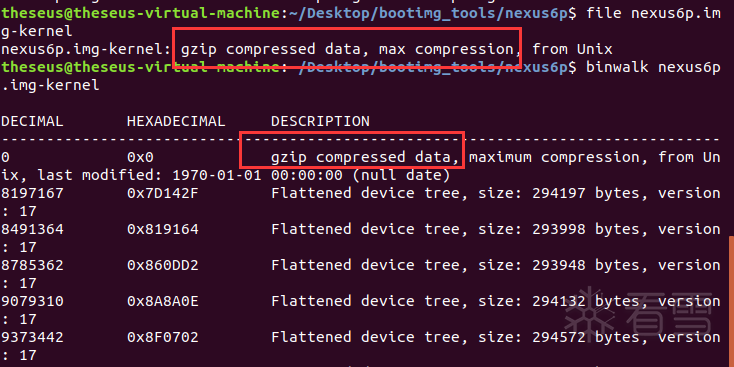This screenshot has width=734, height=367.
Task: Click decimal offset 9079310
Action: (32, 301)
